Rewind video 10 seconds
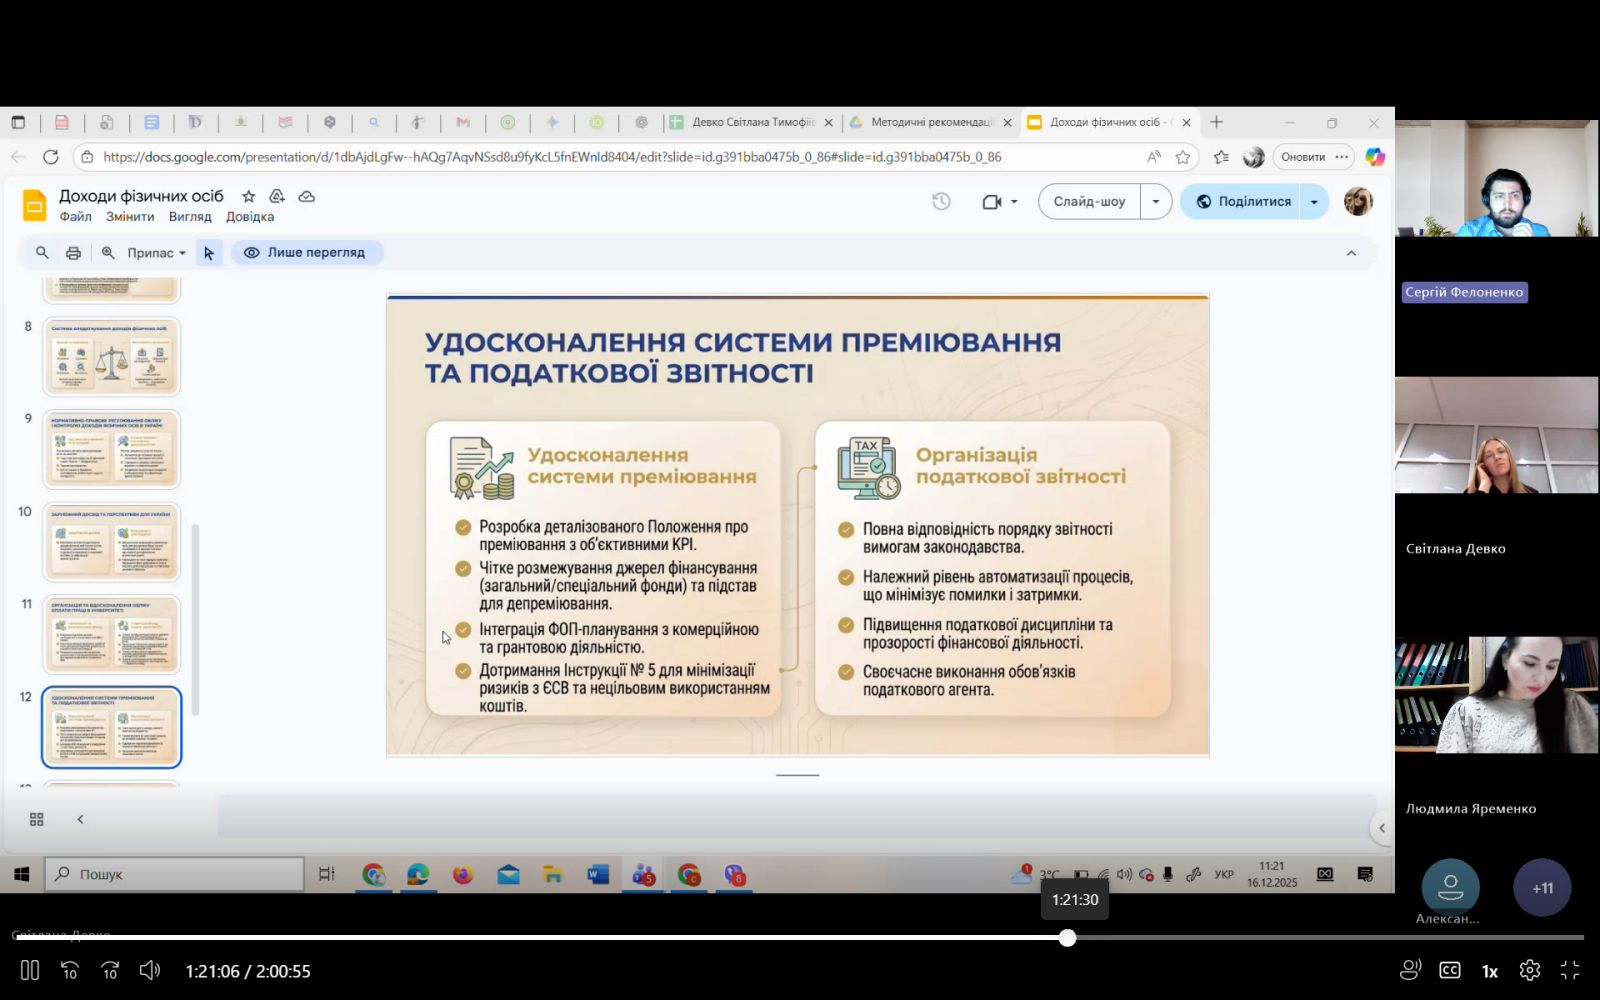The width and height of the screenshot is (1600, 1000). (x=70, y=970)
